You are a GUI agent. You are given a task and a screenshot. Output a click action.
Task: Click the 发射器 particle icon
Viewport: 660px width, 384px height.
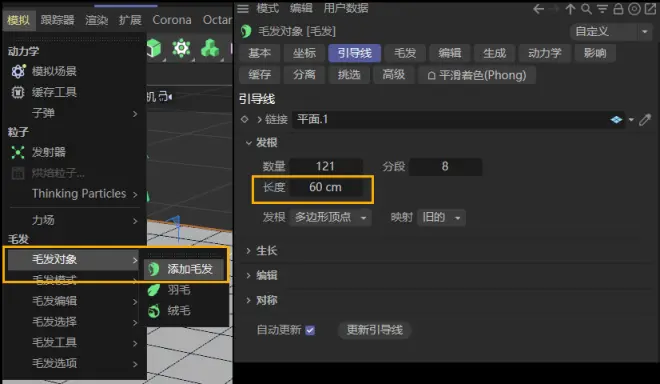click(18, 152)
